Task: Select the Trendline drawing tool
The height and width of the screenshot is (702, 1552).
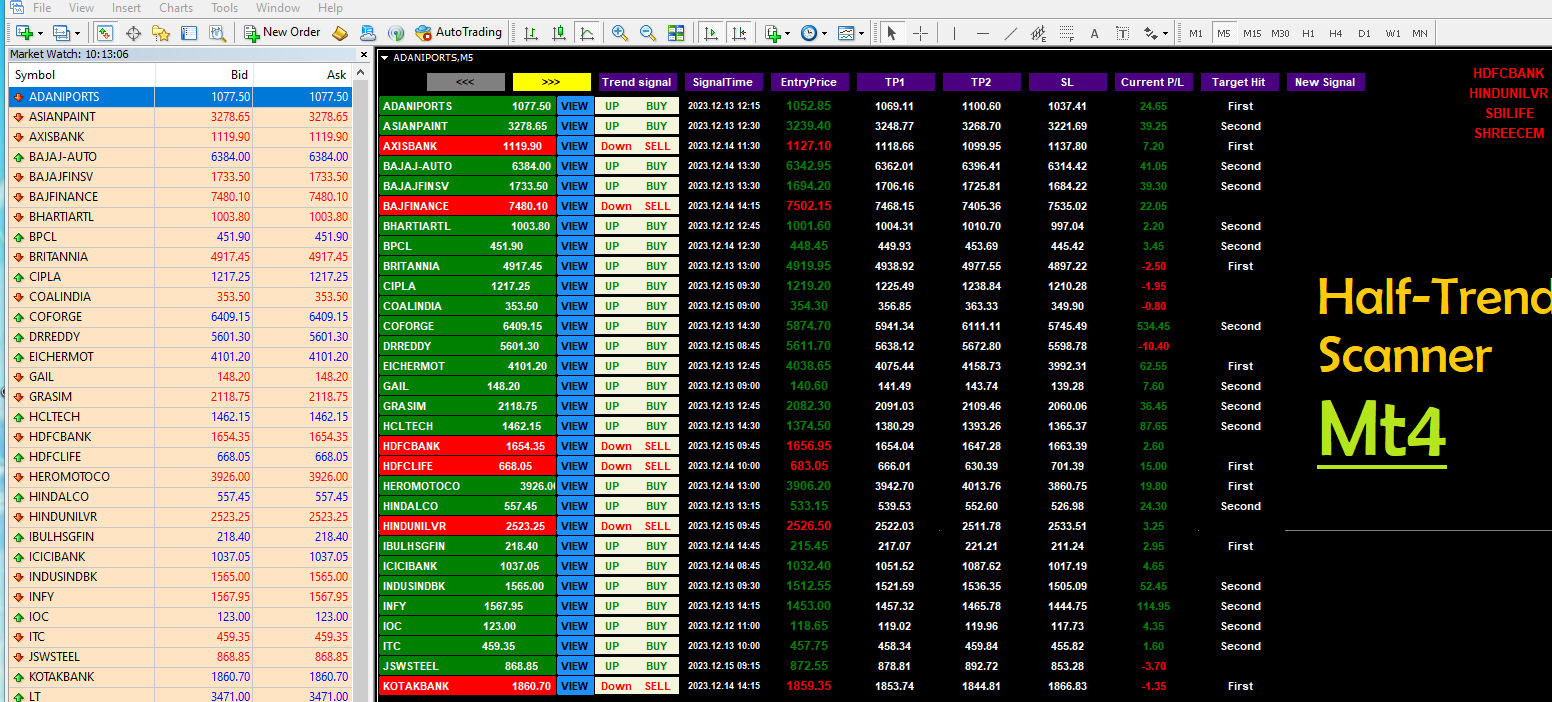Action: 1010,33
